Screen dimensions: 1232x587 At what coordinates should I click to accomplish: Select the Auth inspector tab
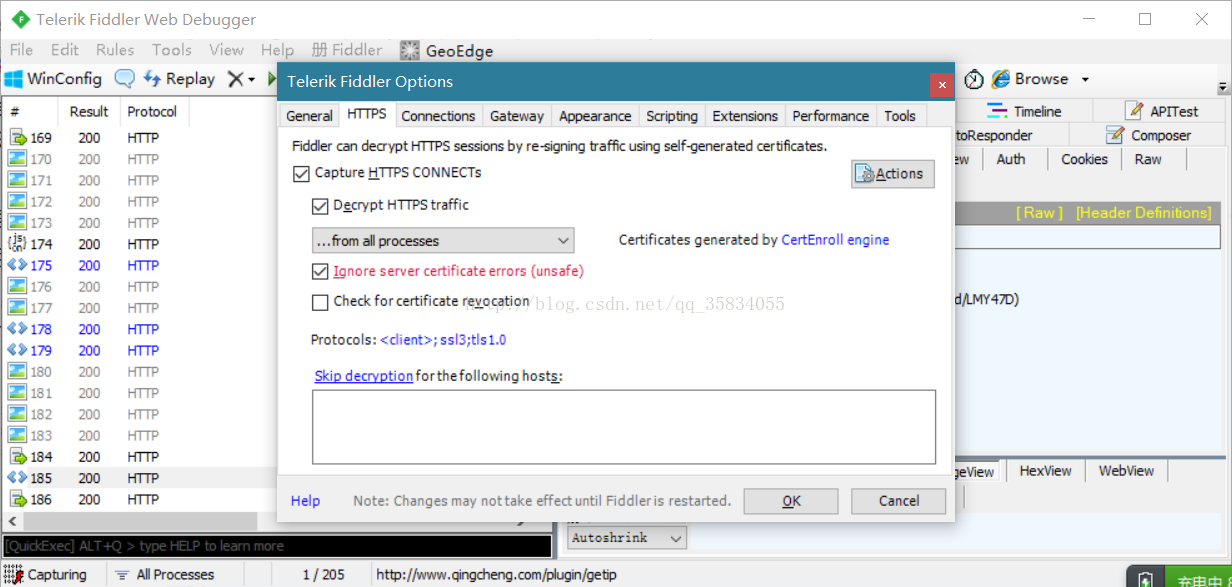tap(1011, 159)
